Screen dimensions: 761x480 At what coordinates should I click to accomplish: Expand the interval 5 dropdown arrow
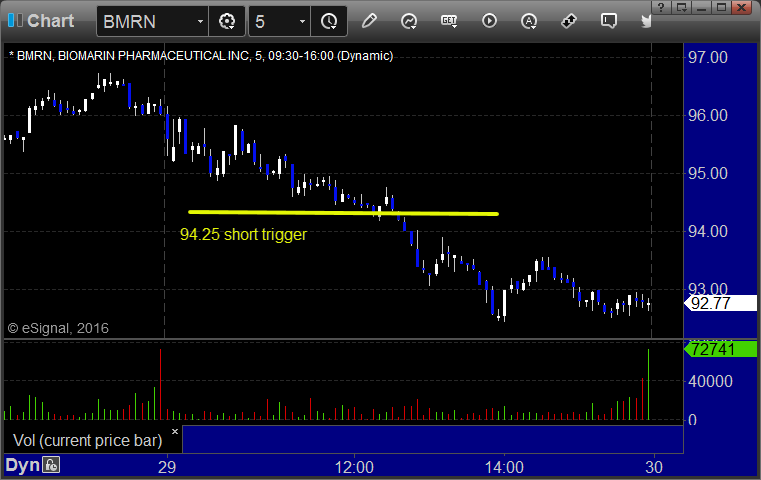[x=302, y=21]
